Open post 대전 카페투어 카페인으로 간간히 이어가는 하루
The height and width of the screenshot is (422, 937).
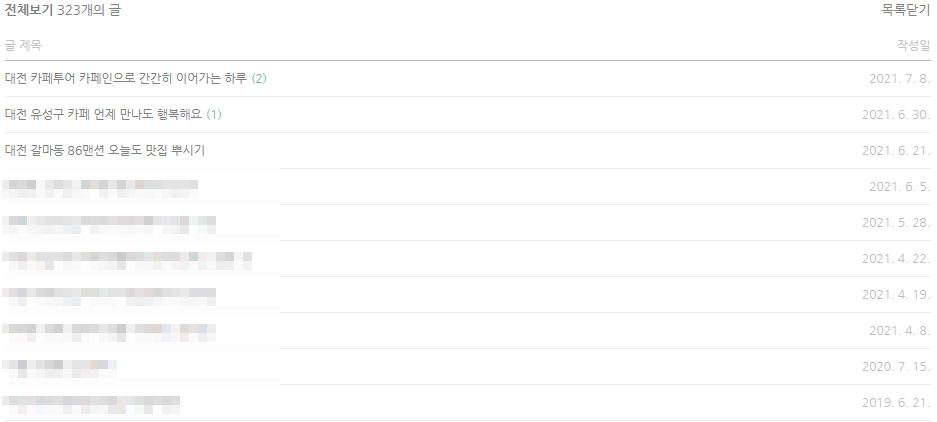[125, 78]
